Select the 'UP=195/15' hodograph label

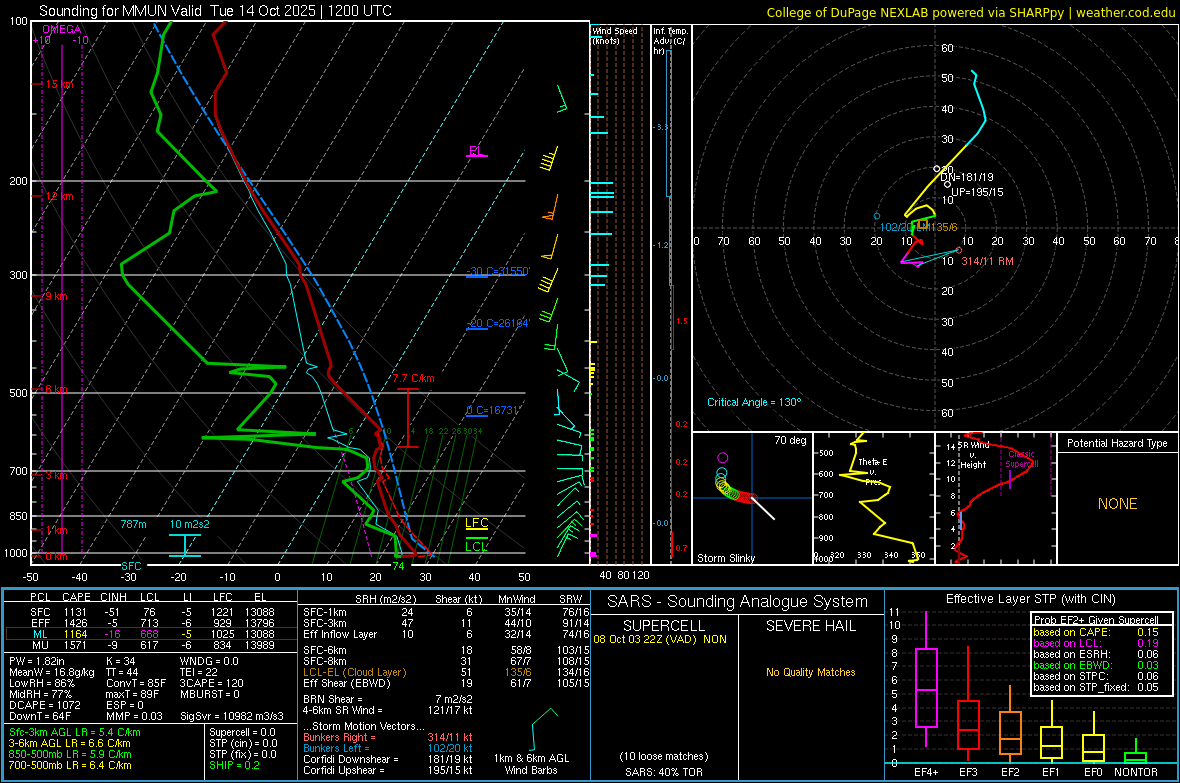(977, 192)
